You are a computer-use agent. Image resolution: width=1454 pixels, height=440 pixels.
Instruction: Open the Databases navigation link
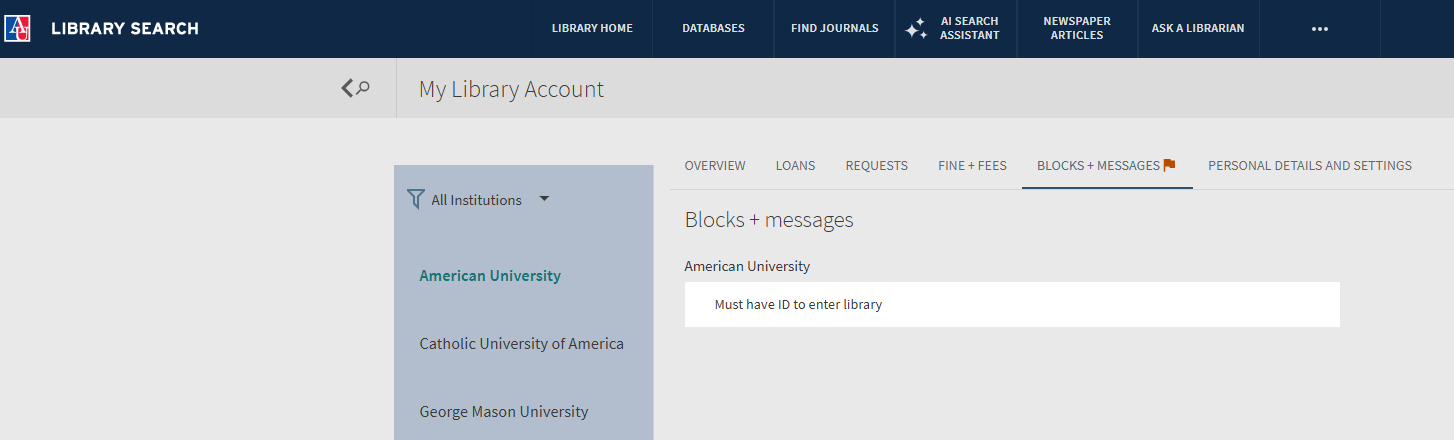[713, 28]
